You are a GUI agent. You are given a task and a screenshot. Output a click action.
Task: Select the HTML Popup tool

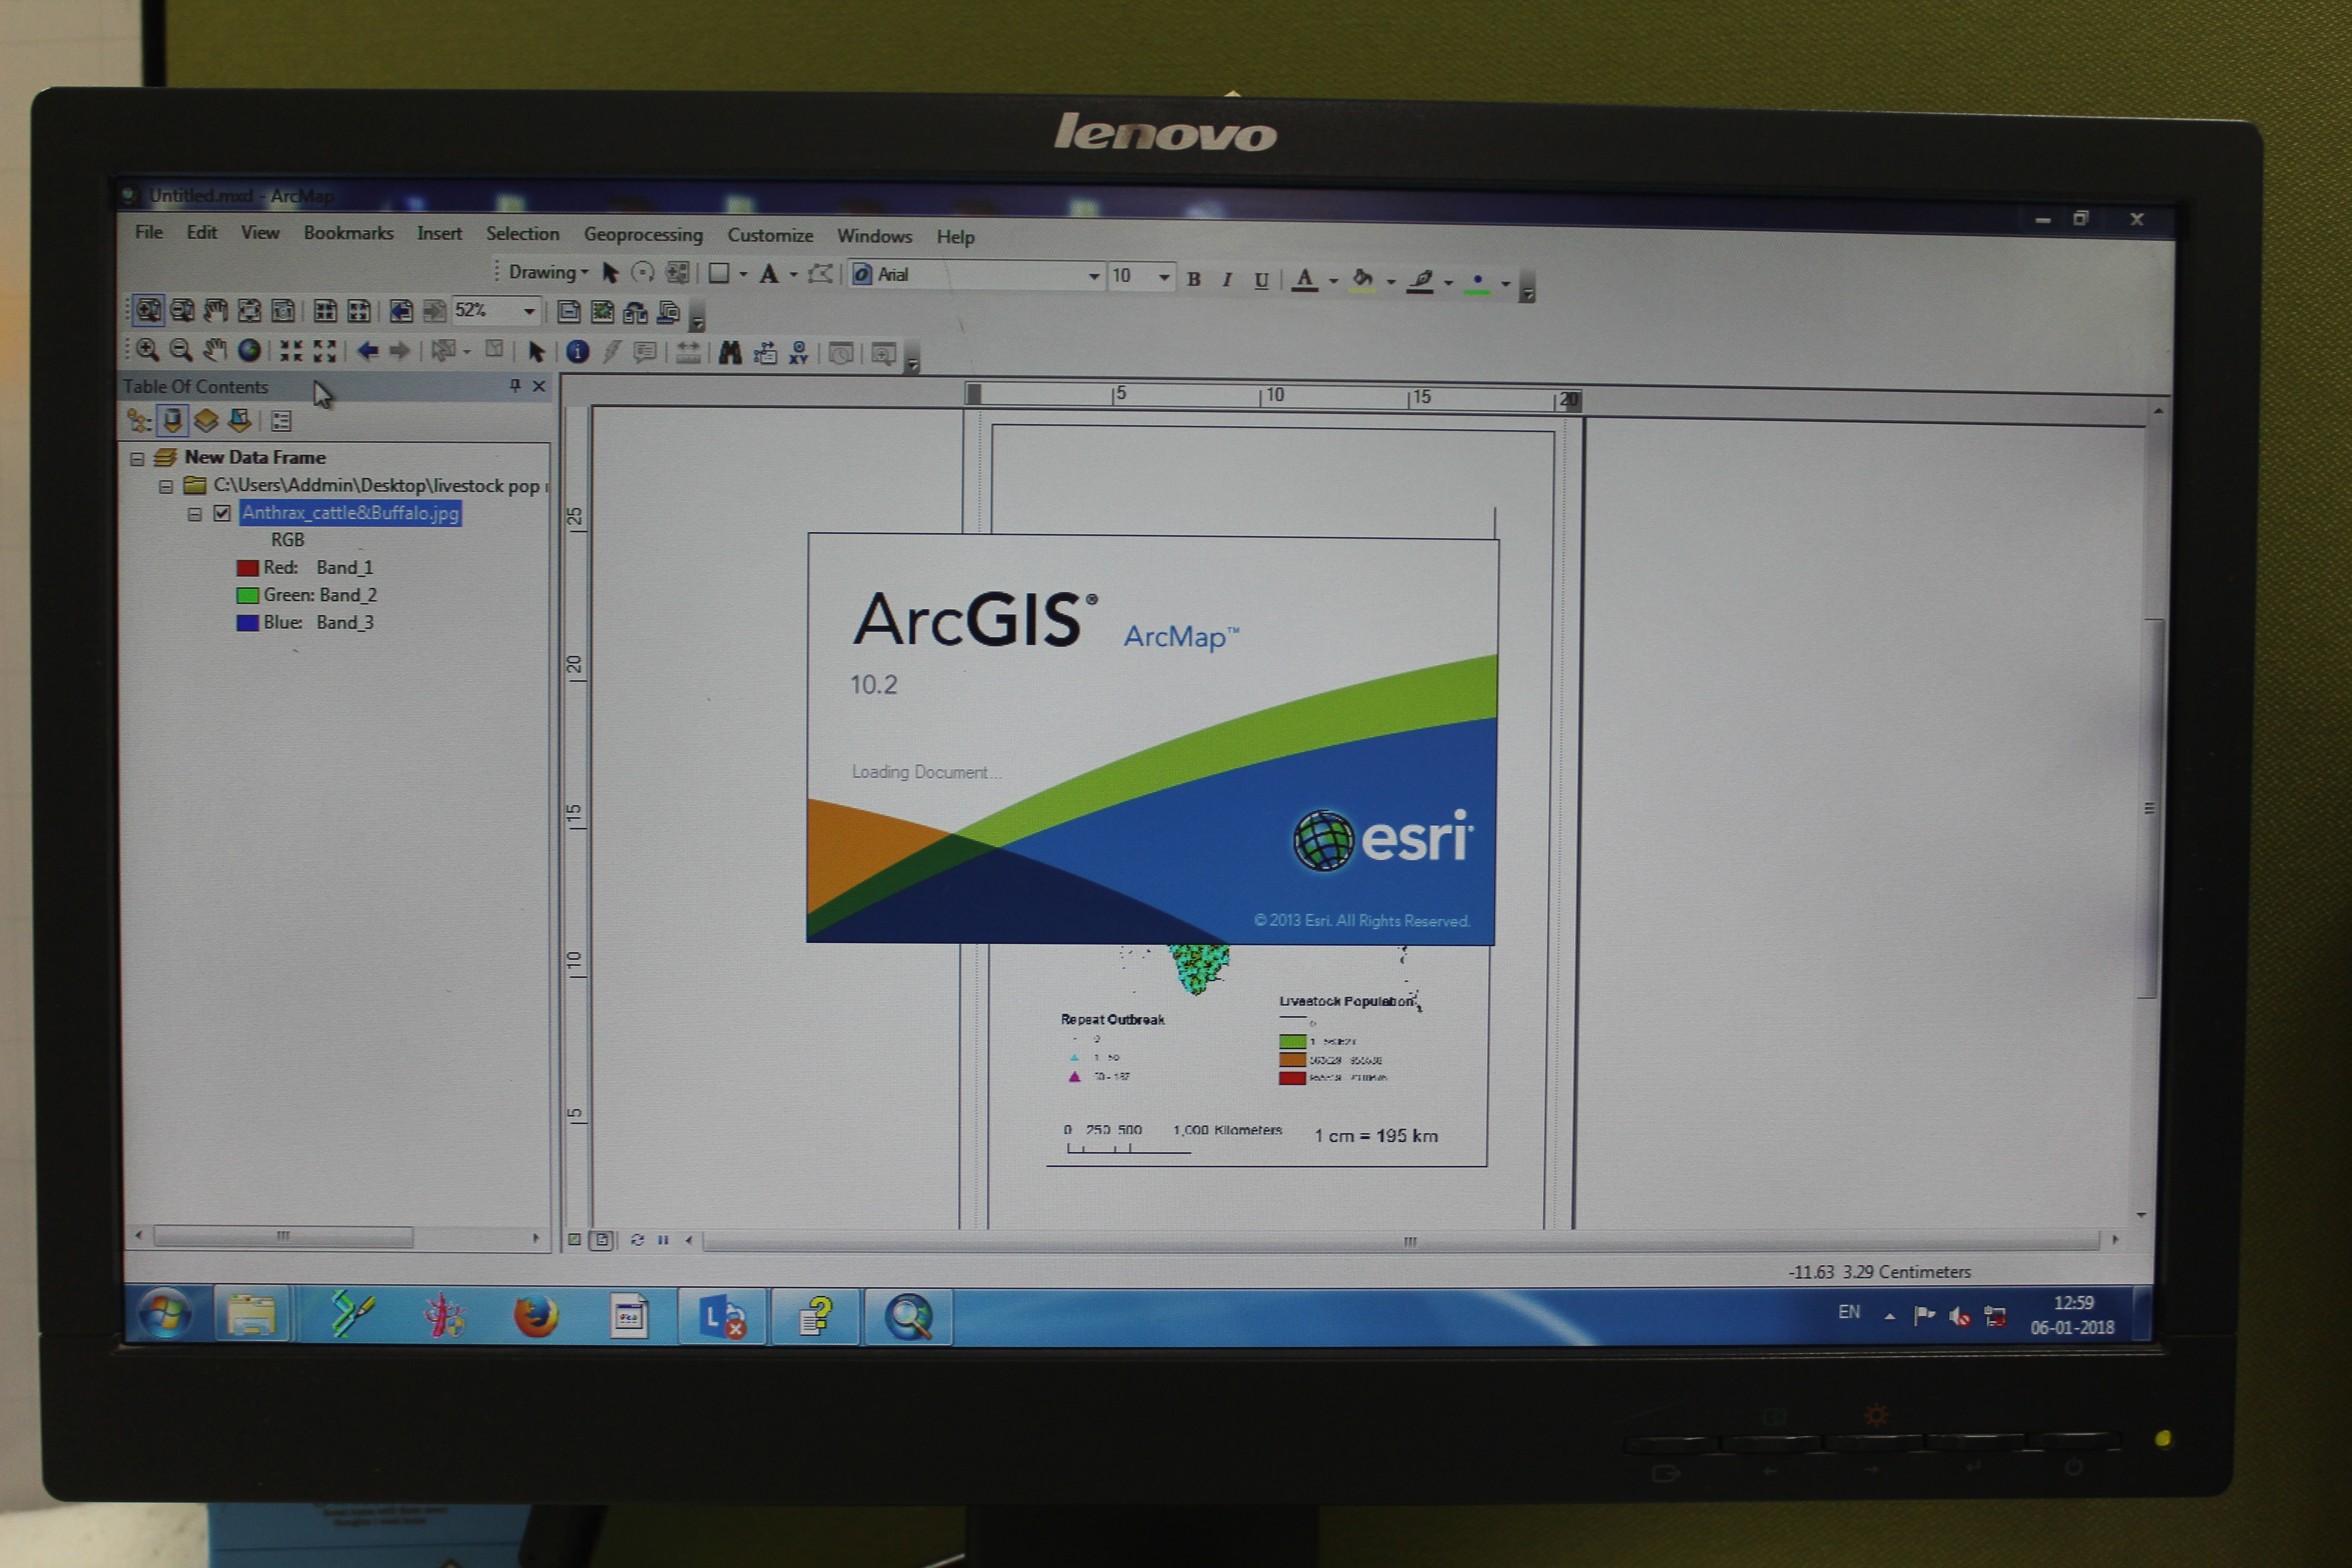click(x=645, y=352)
